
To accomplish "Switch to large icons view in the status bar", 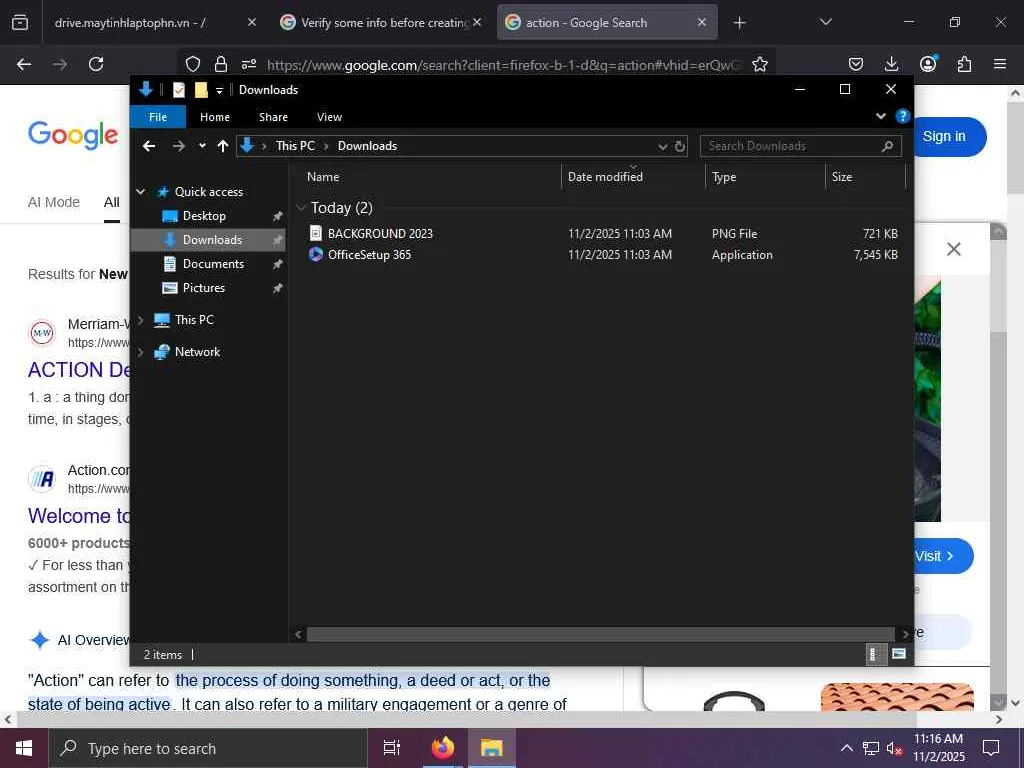I will [x=899, y=654].
